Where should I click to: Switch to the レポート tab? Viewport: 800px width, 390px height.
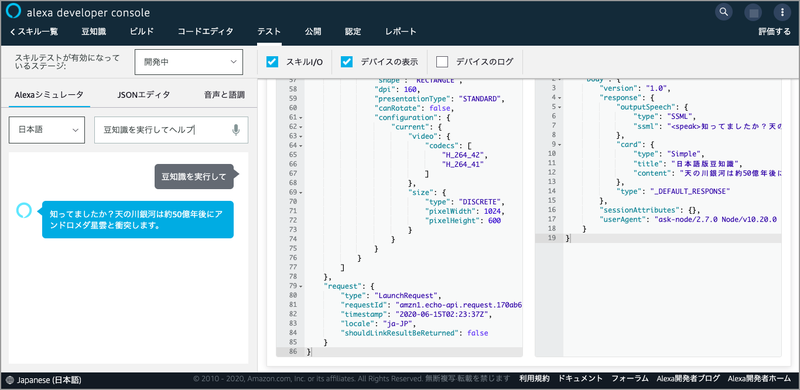pyautogui.click(x=401, y=32)
